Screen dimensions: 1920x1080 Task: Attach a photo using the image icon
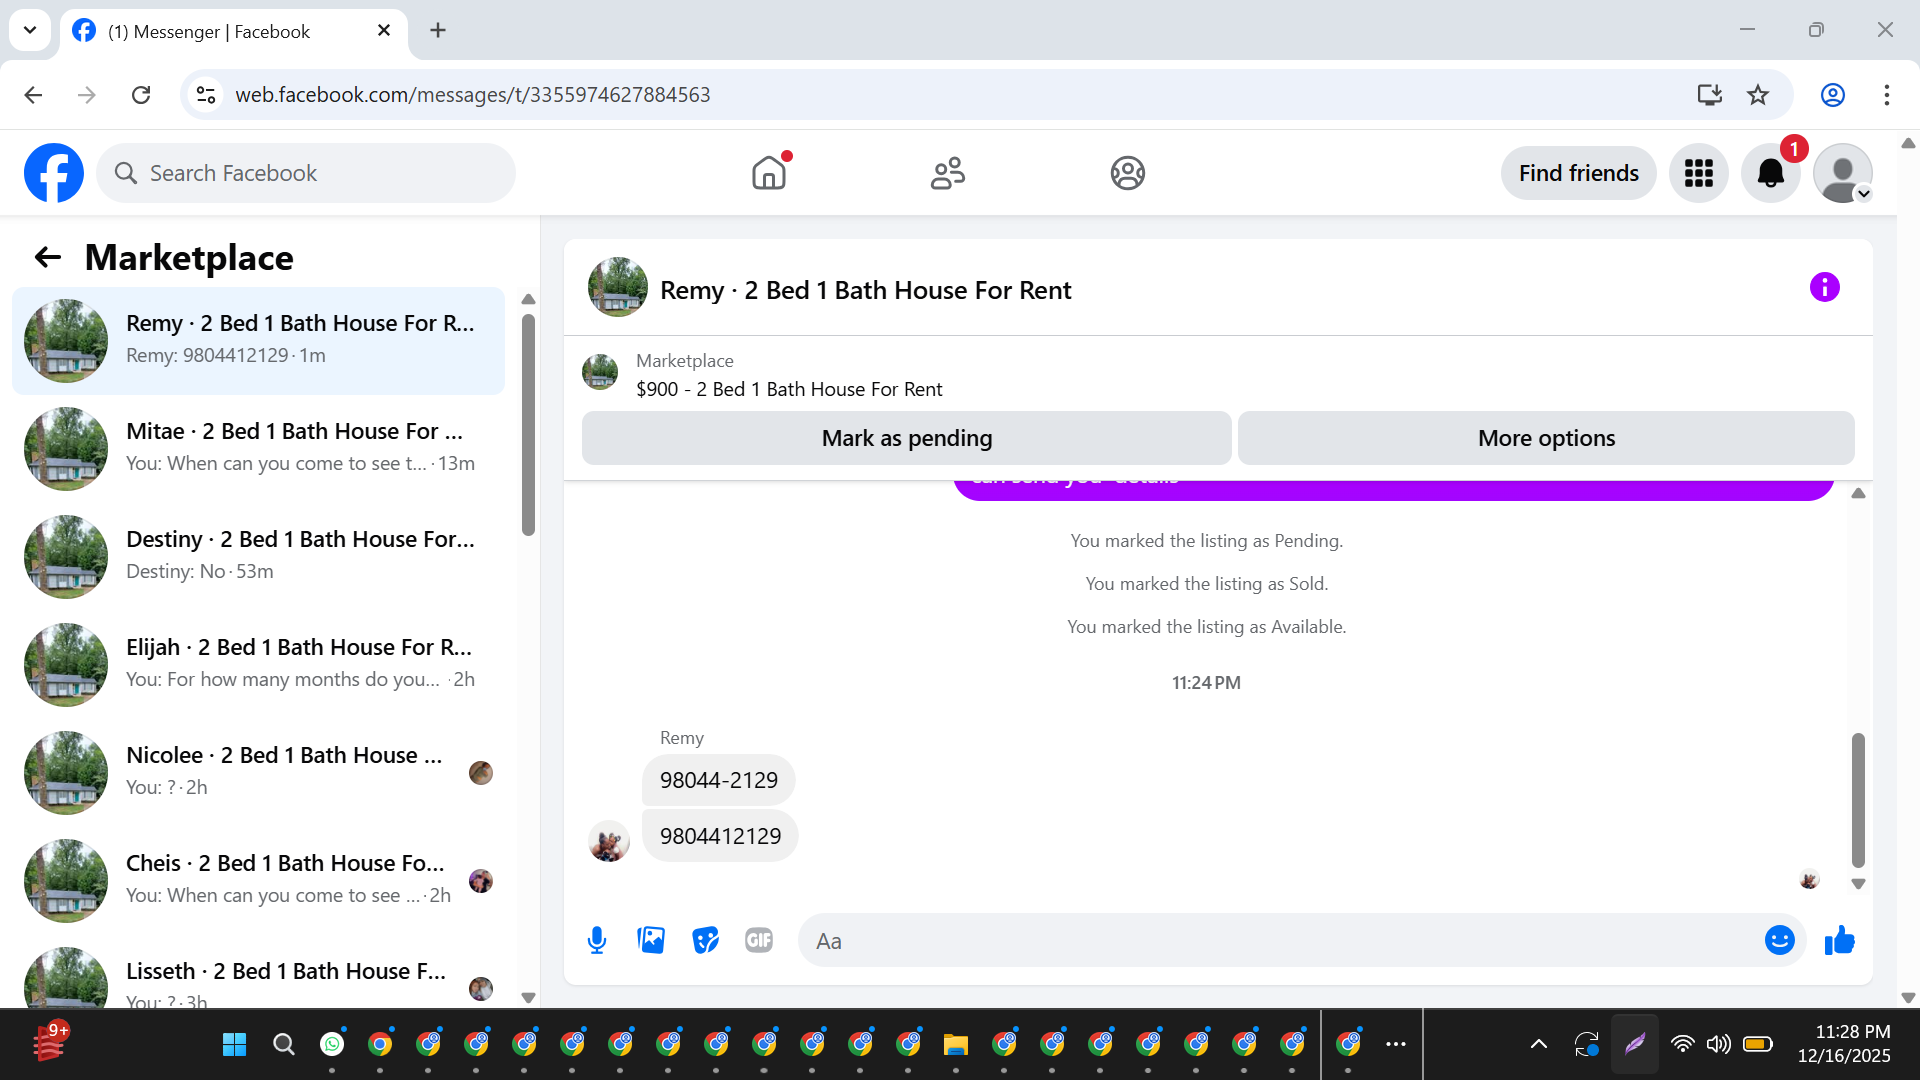(x=651, y=940)
